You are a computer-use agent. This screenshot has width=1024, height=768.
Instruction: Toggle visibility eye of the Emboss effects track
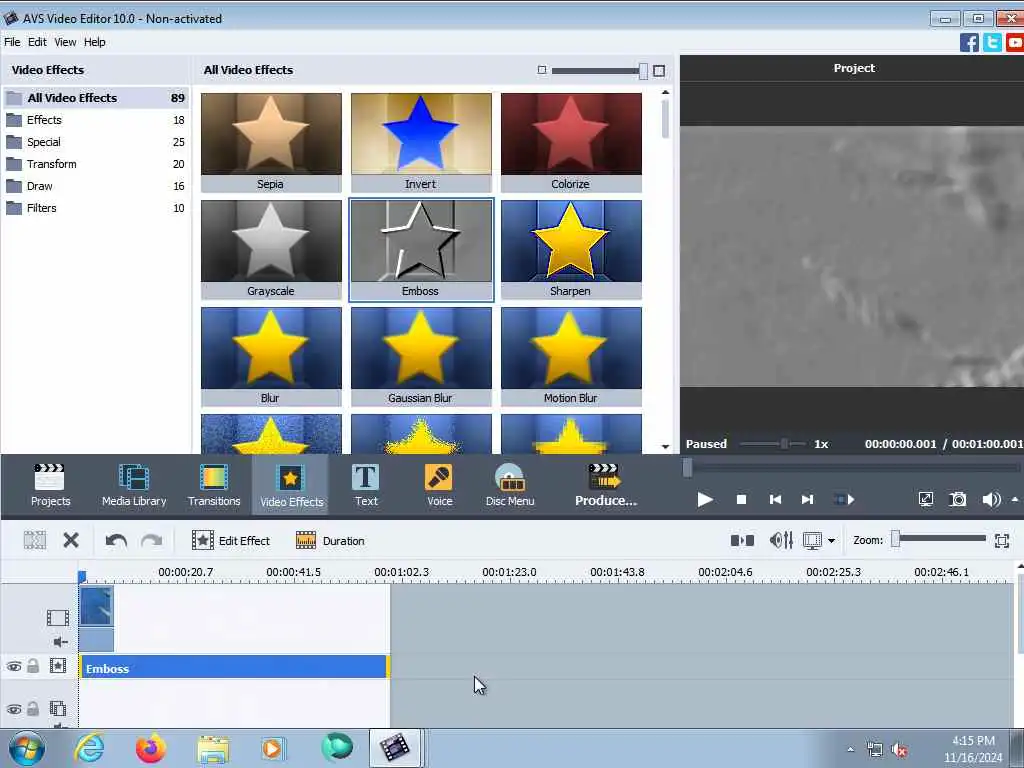point(14,666)
